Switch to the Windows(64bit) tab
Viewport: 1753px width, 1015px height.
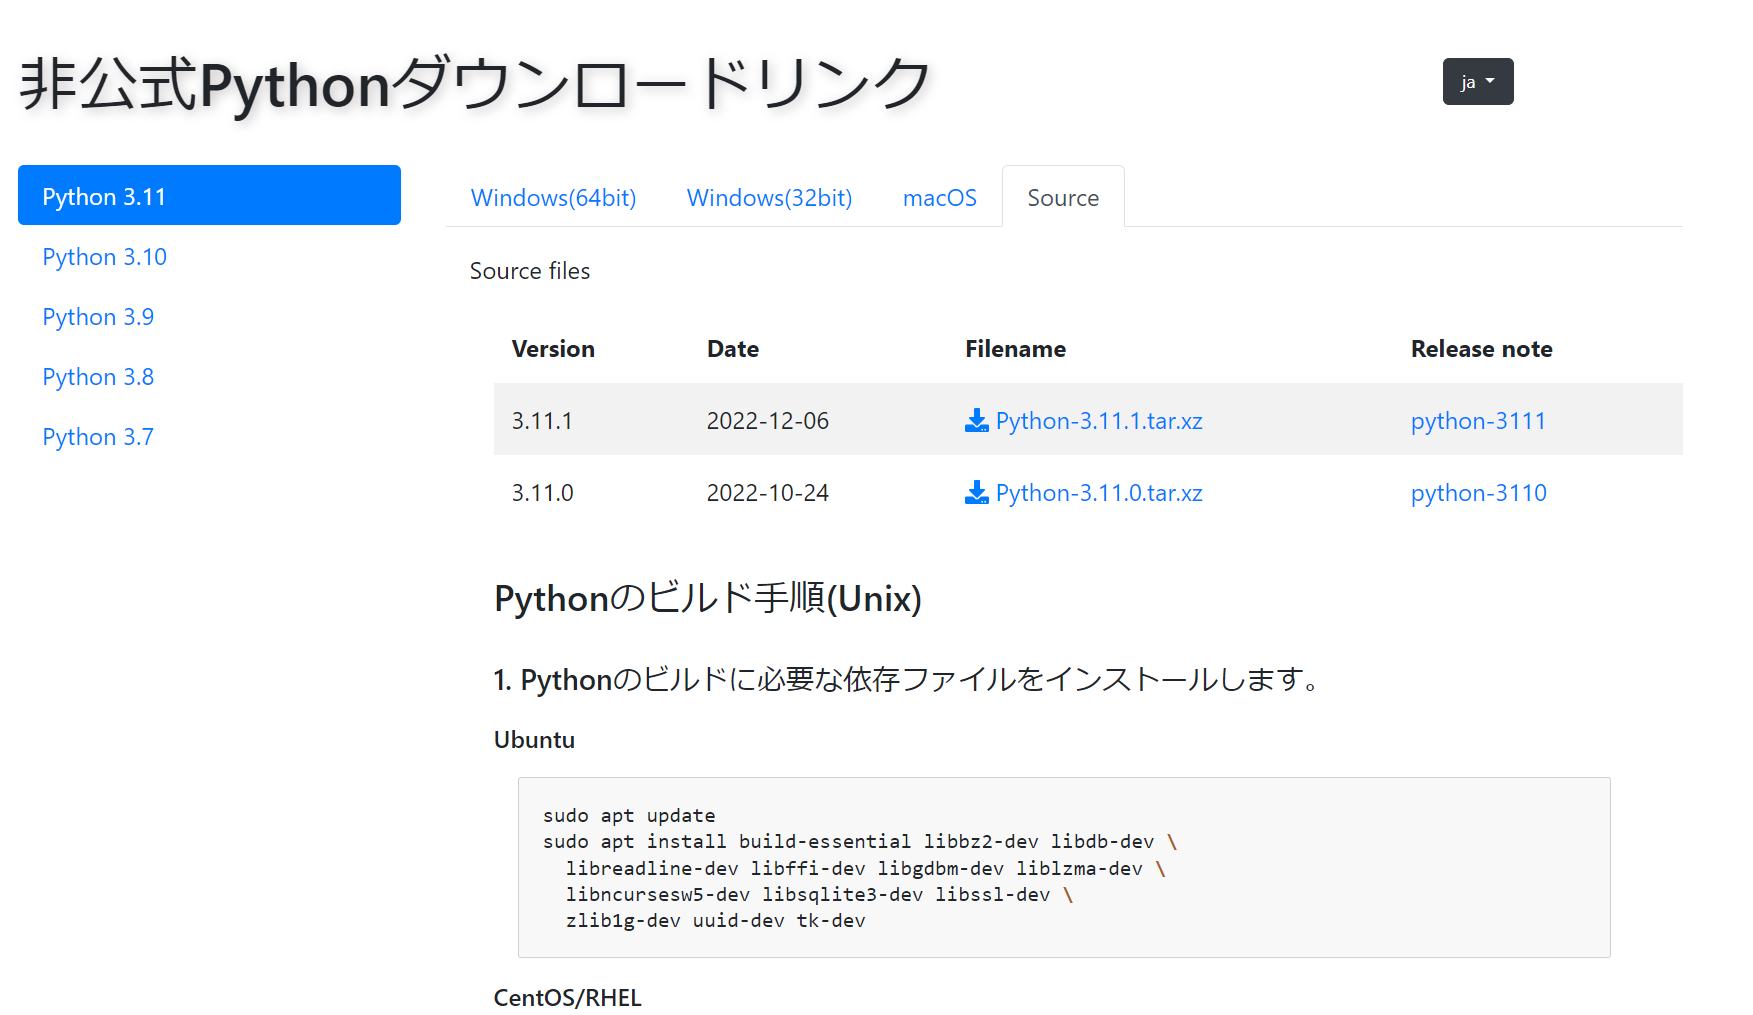[x=553, y=197]
